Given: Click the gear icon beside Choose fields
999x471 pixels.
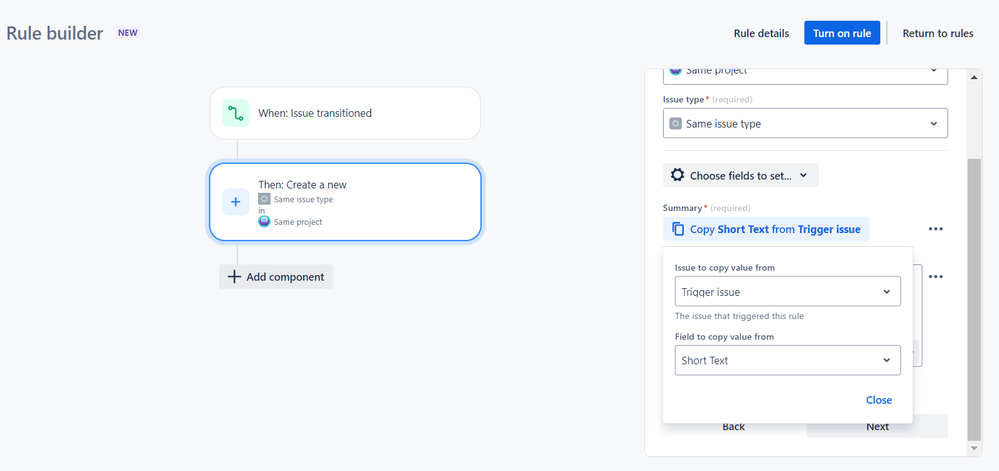Looking at the screenshot, I should (x=677, y=175).
